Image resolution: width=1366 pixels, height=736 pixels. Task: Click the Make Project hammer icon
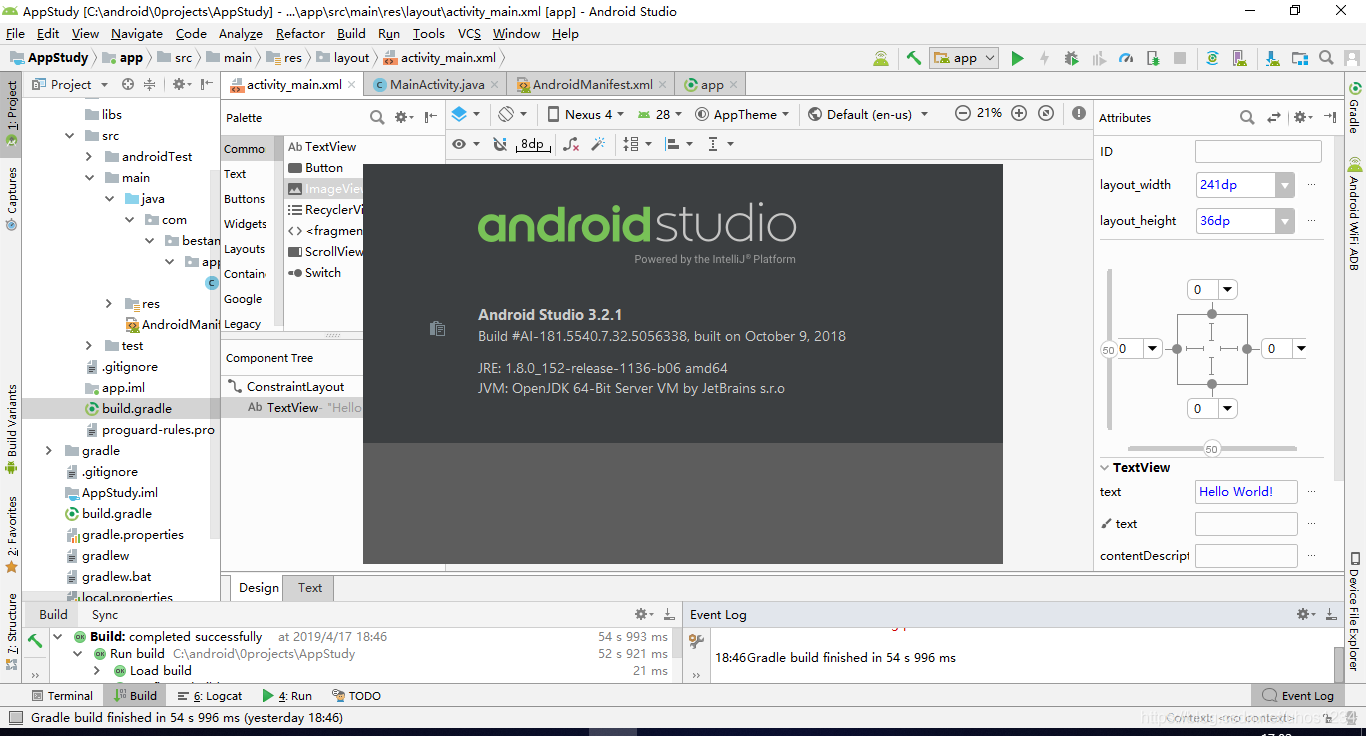[913, 58]
